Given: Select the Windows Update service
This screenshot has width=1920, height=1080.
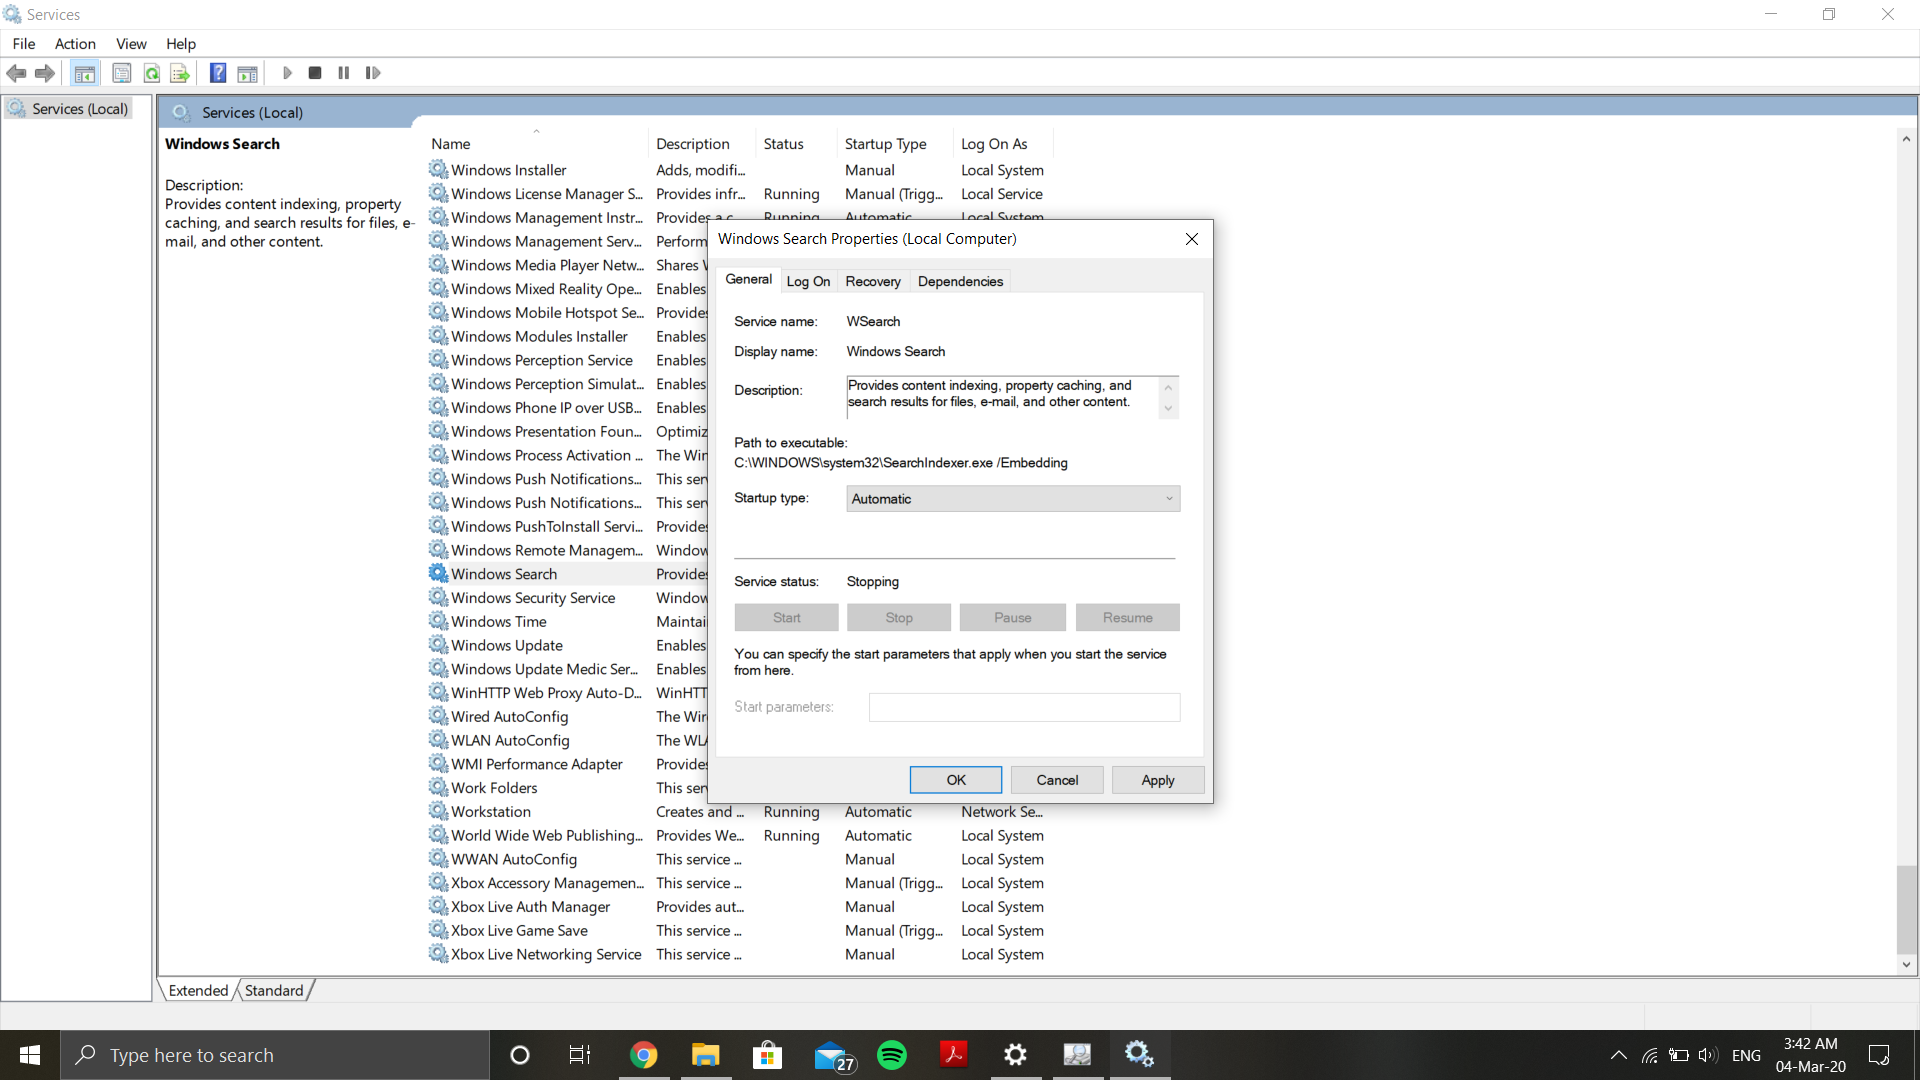Looking at the screenshot, I should [x=506, y=646].
